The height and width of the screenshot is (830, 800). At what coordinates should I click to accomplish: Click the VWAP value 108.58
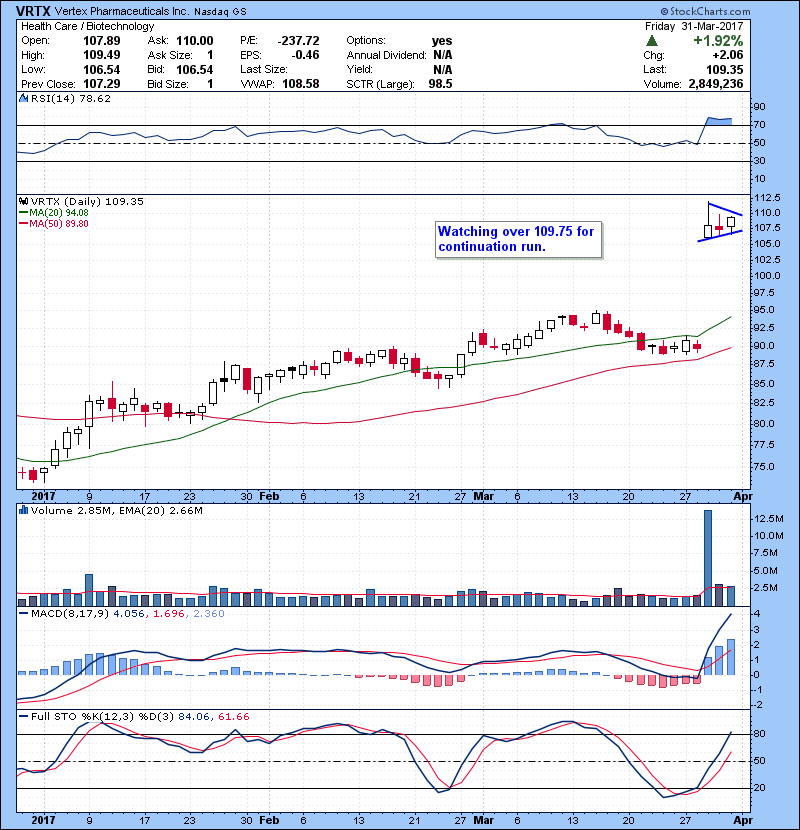[x=301, y=84]
